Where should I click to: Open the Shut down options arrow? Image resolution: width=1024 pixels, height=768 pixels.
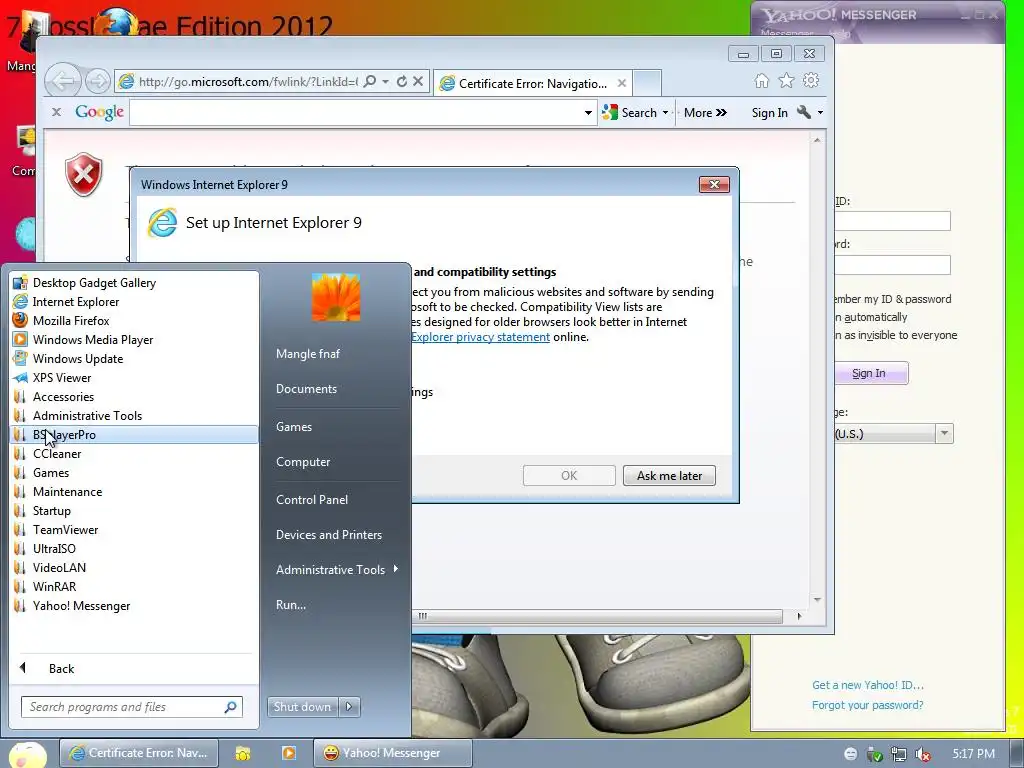tap(349, 707)
